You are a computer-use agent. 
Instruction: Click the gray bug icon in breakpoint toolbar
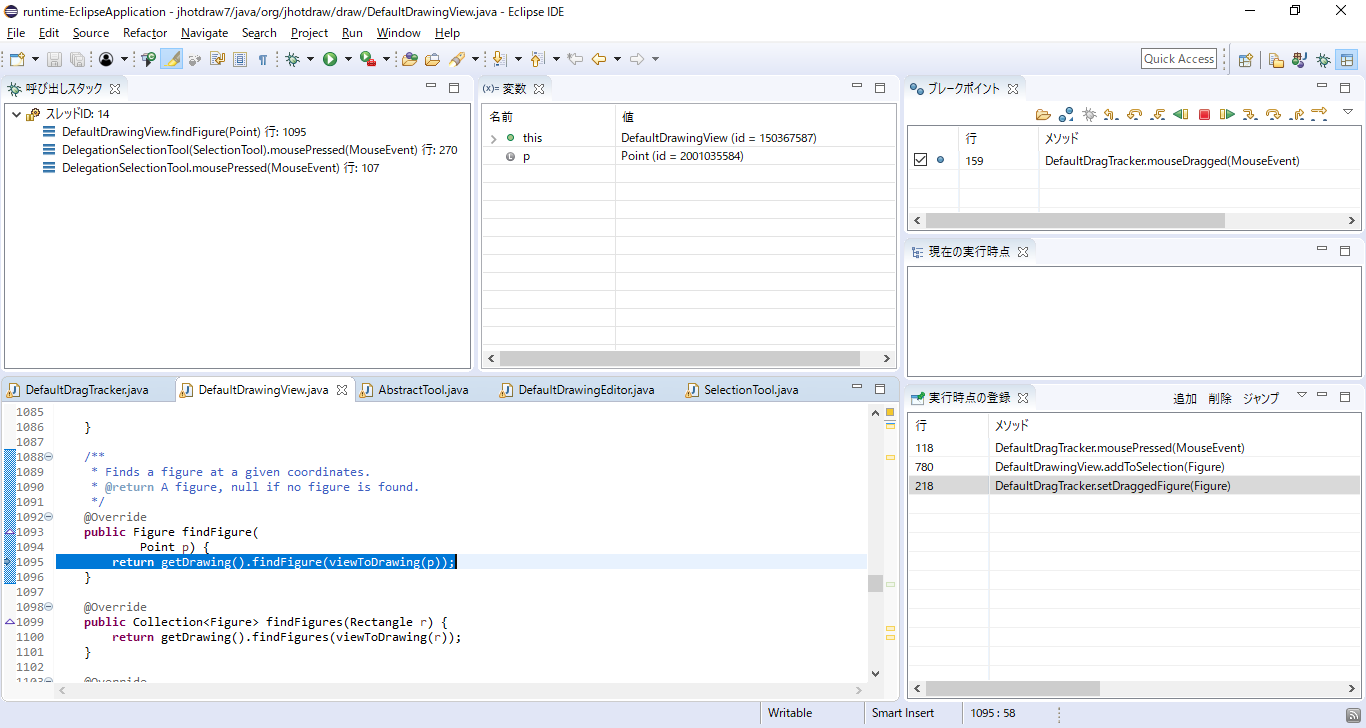1089,114
